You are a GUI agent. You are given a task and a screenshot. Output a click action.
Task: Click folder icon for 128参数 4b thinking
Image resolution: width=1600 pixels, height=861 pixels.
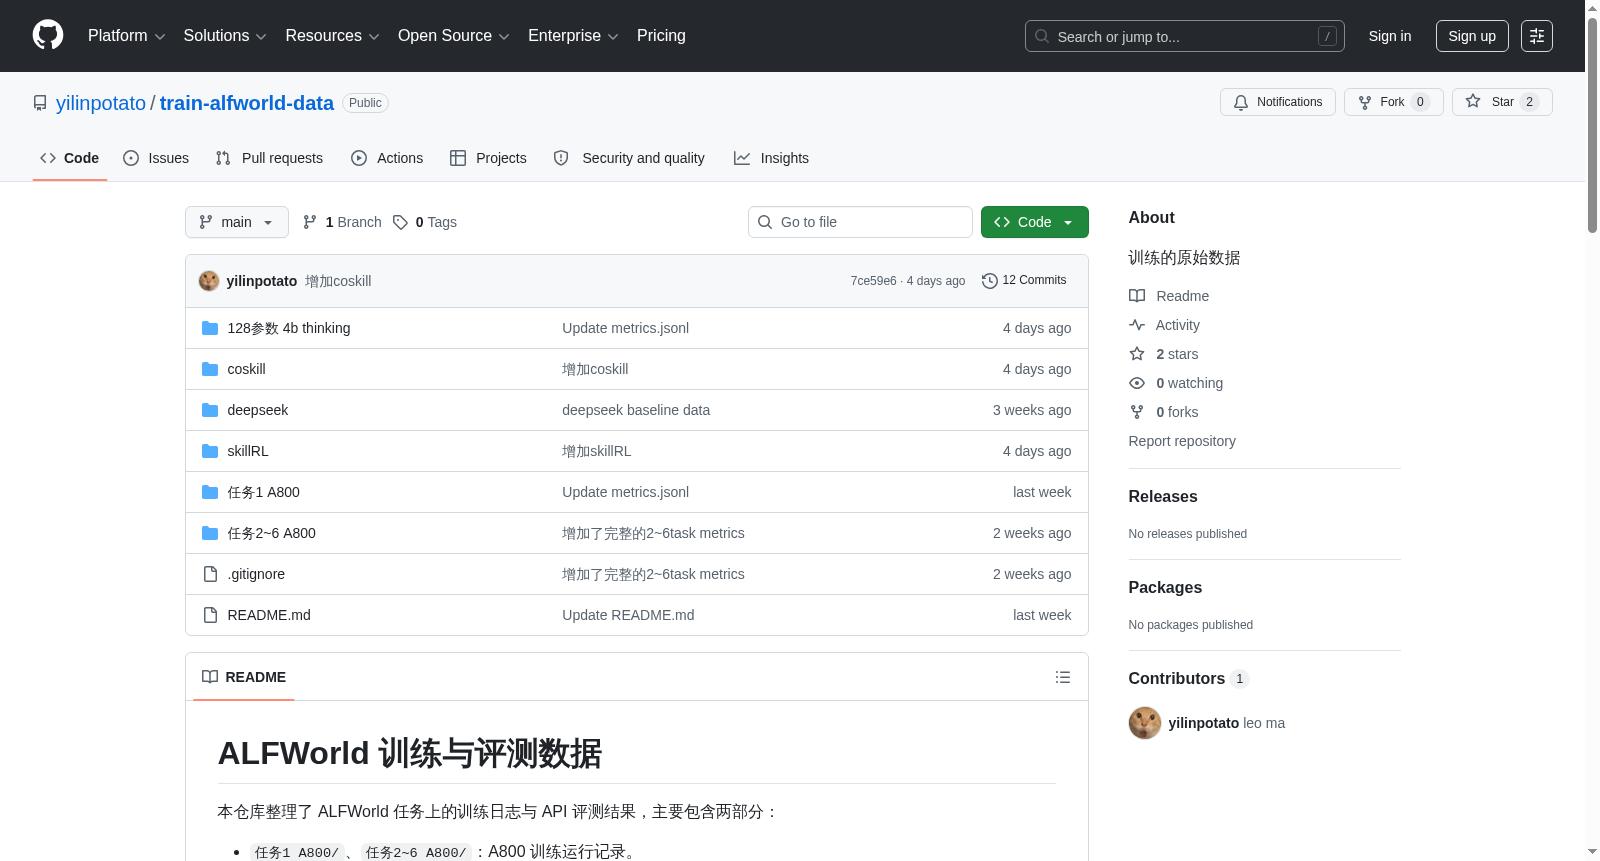coord(210,328)
